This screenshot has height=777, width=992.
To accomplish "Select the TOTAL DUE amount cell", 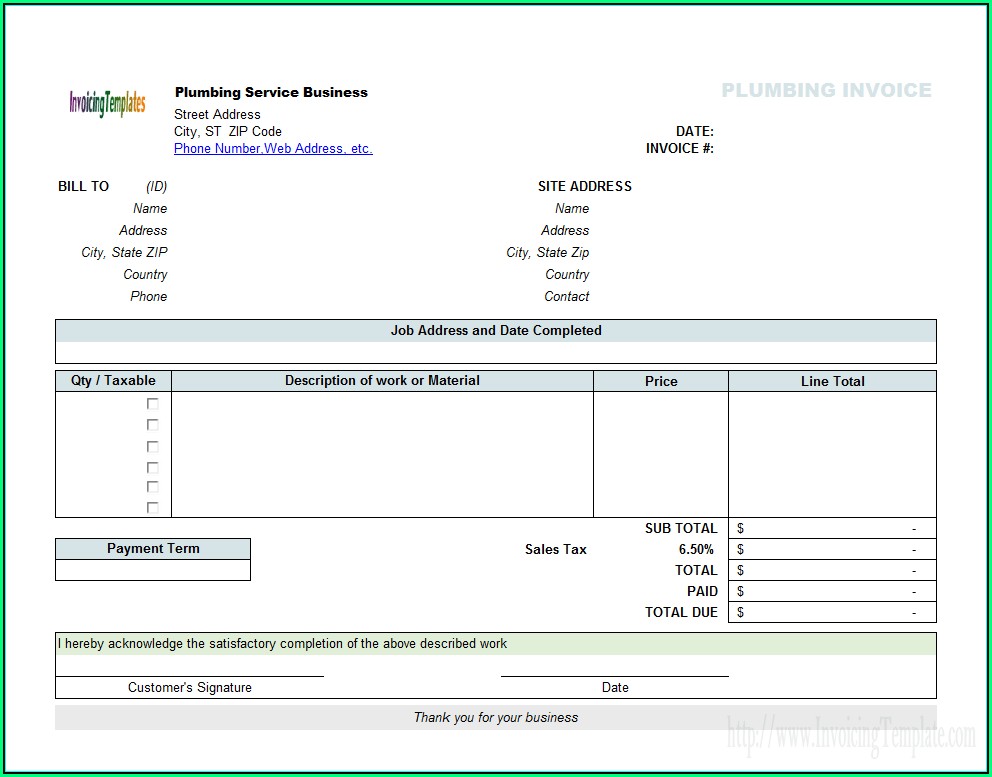I will [832, 612].
